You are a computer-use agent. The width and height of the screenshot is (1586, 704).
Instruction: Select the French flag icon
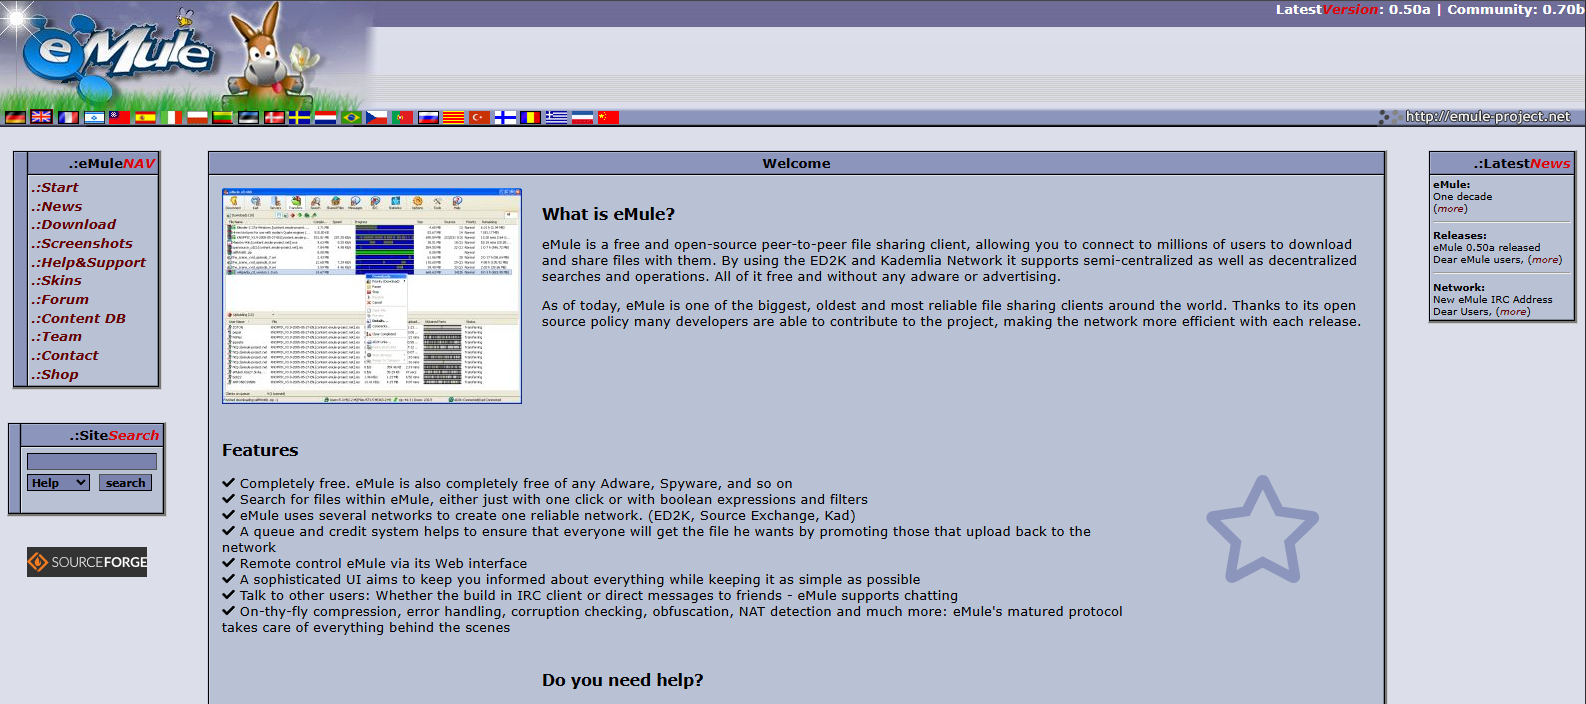tap(68, 117)
